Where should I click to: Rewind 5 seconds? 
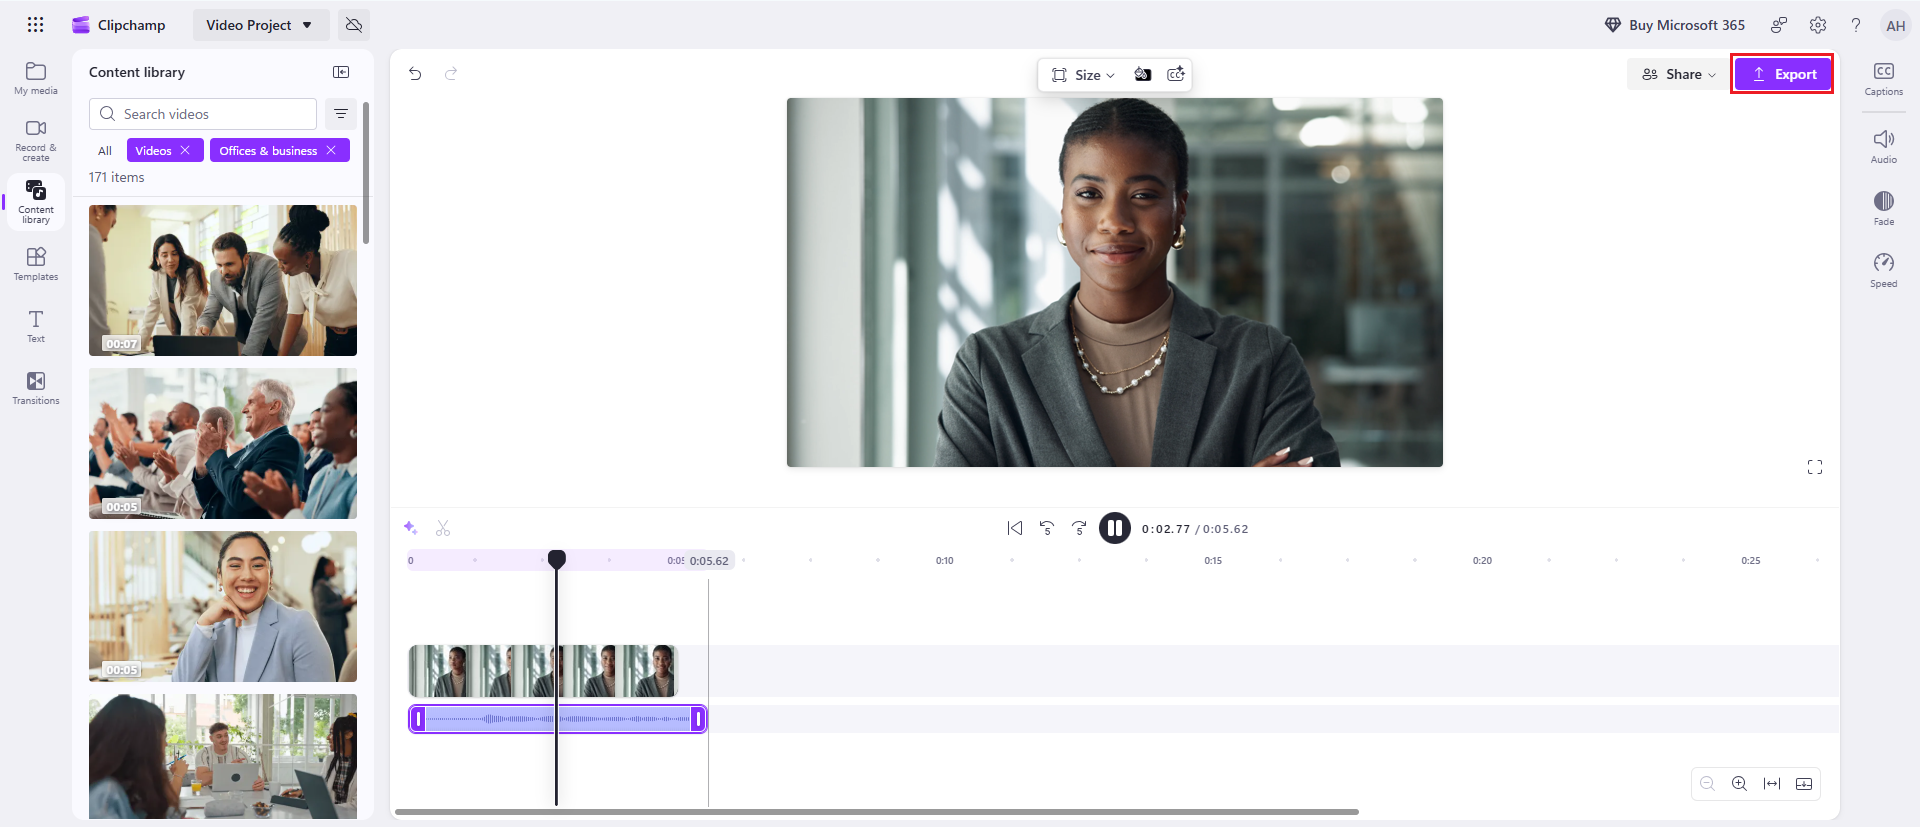(1047, 528)
